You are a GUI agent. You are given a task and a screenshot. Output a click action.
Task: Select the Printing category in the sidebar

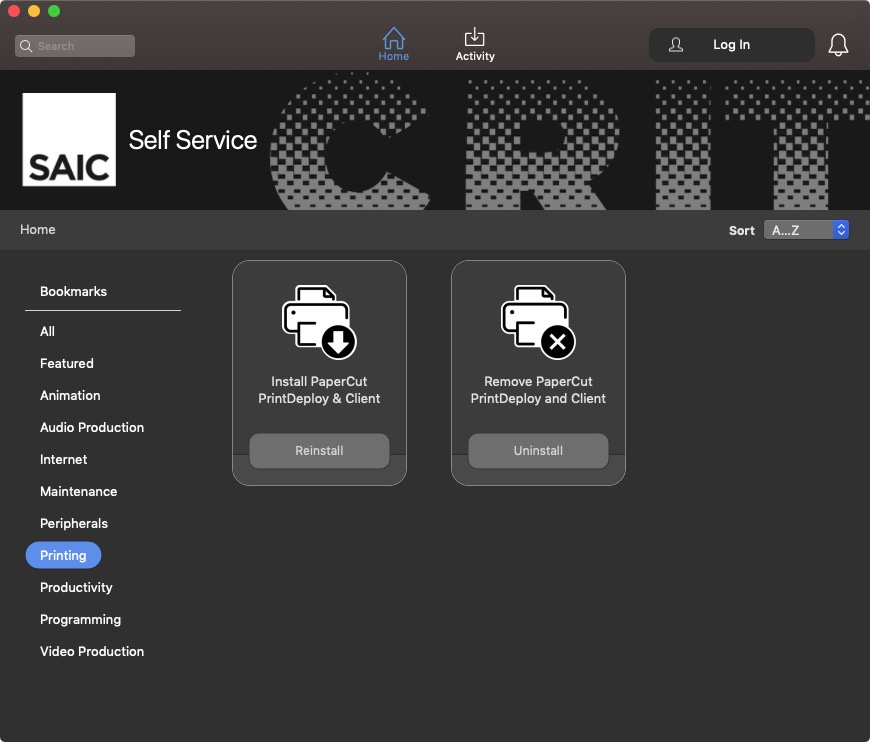(x=63, y=555)
